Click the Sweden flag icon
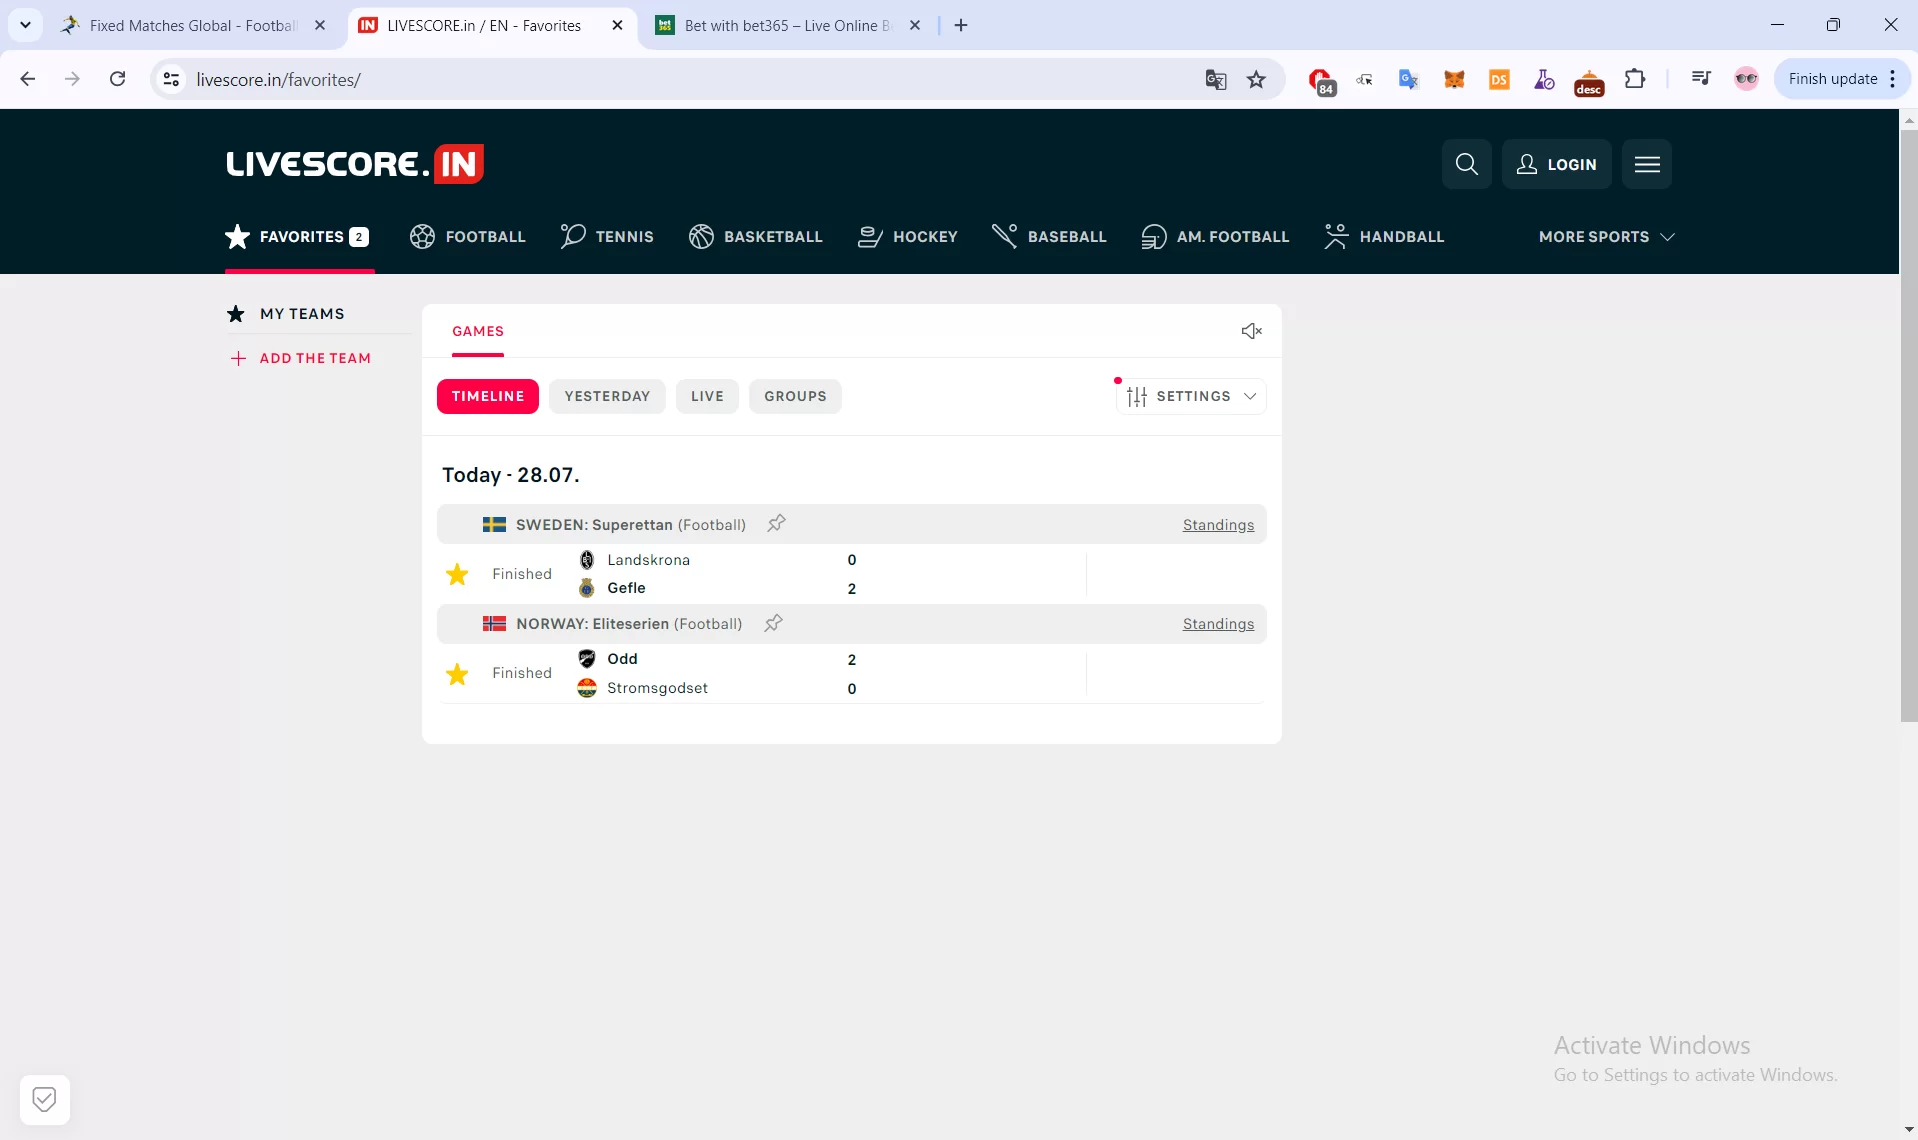Screen dimensions: 1918x1140 point(494,525)
